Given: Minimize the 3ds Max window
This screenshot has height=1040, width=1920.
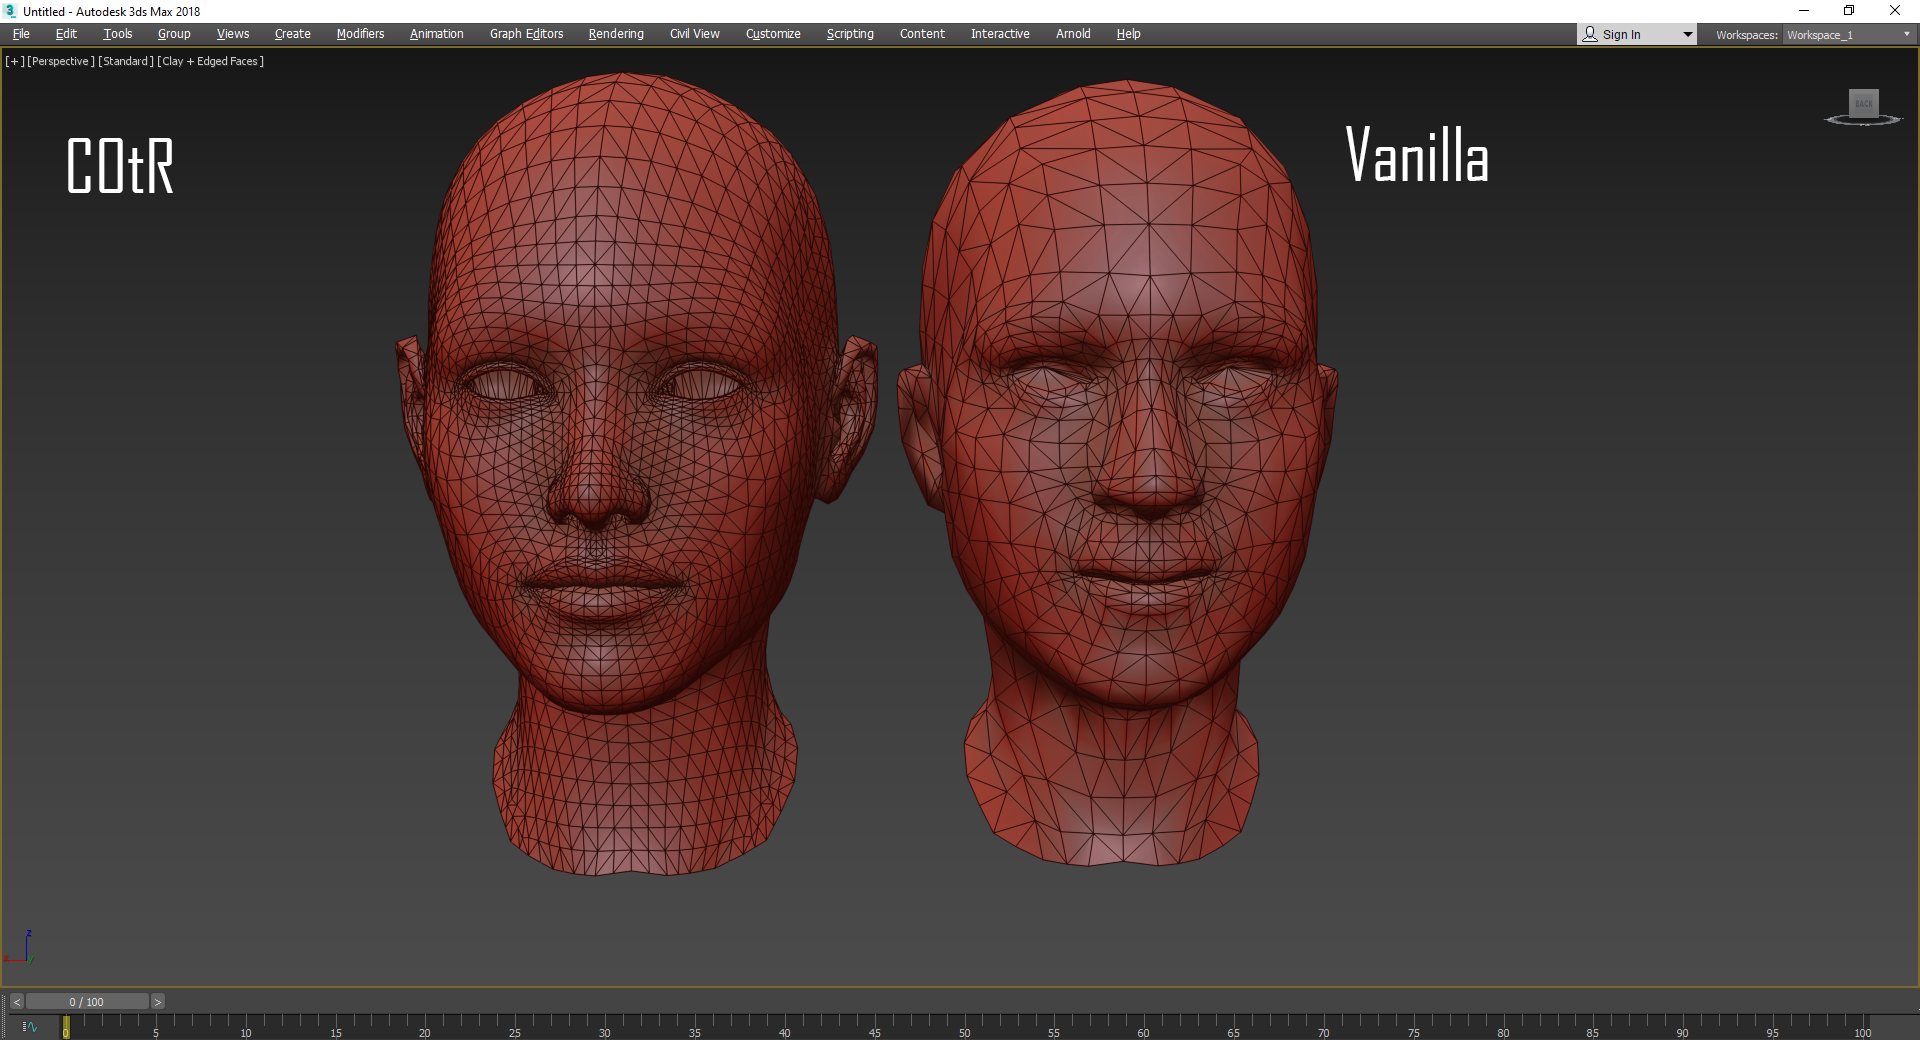Looking at the screenshot, I should tap(1804, 11).
